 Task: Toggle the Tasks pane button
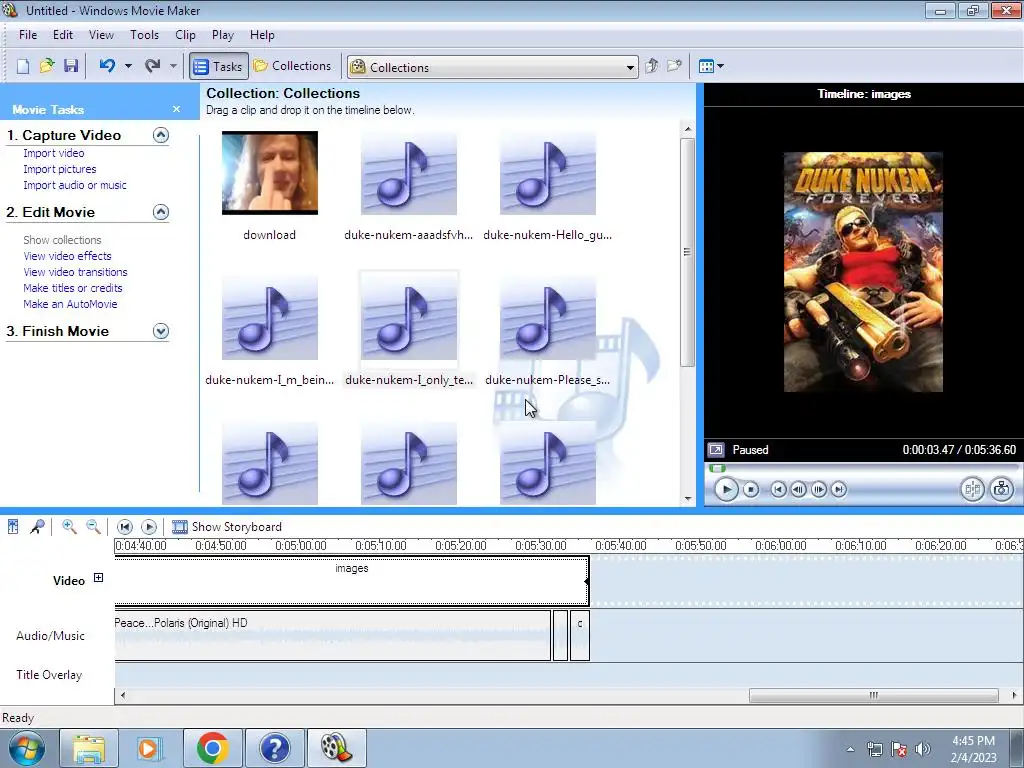(x=219, y=67)
